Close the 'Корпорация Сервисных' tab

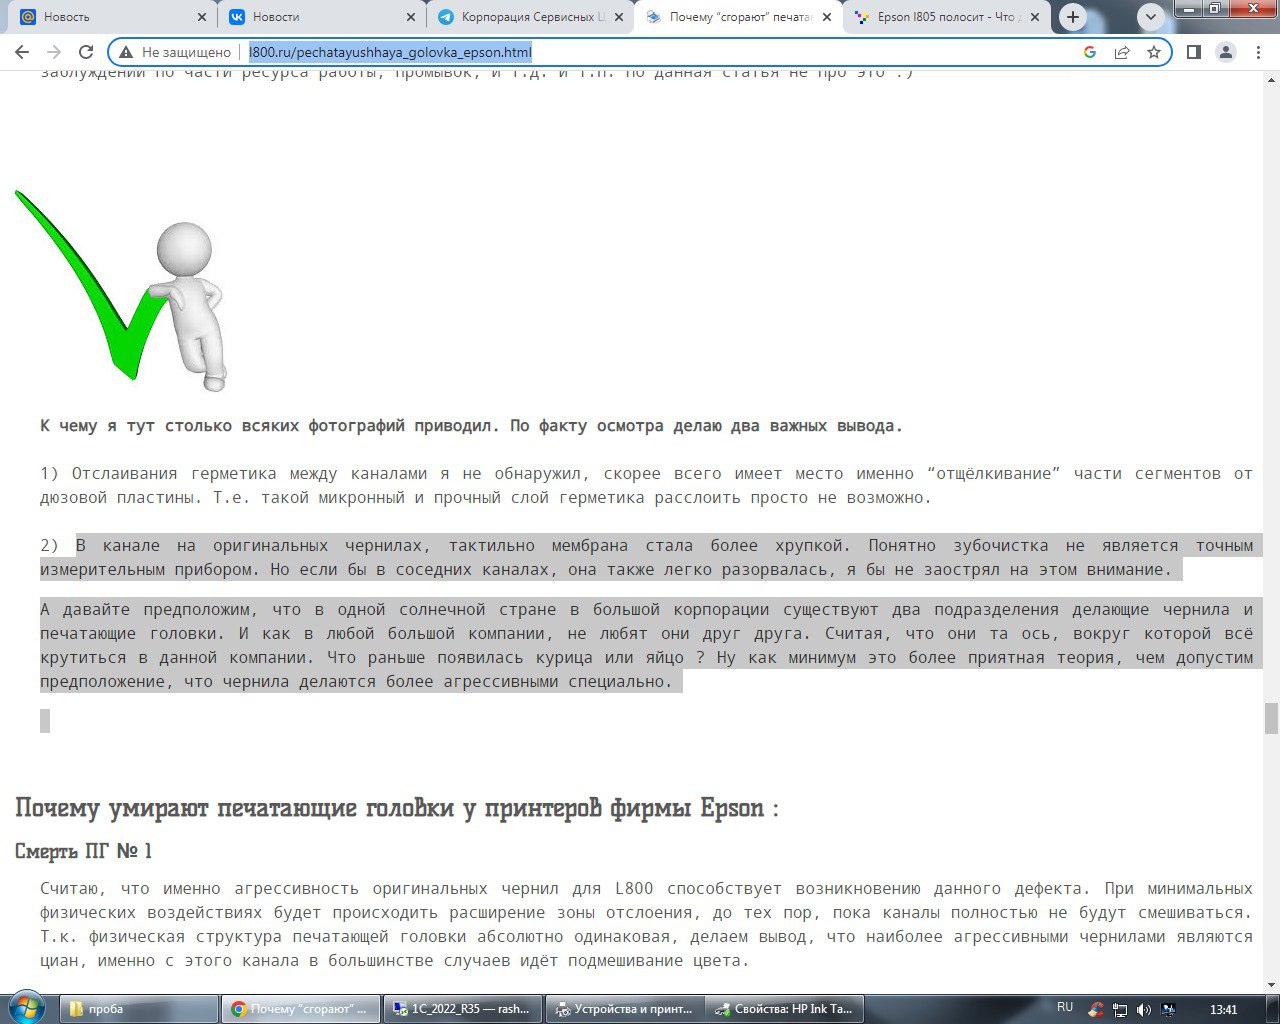[x=618, y=17]
